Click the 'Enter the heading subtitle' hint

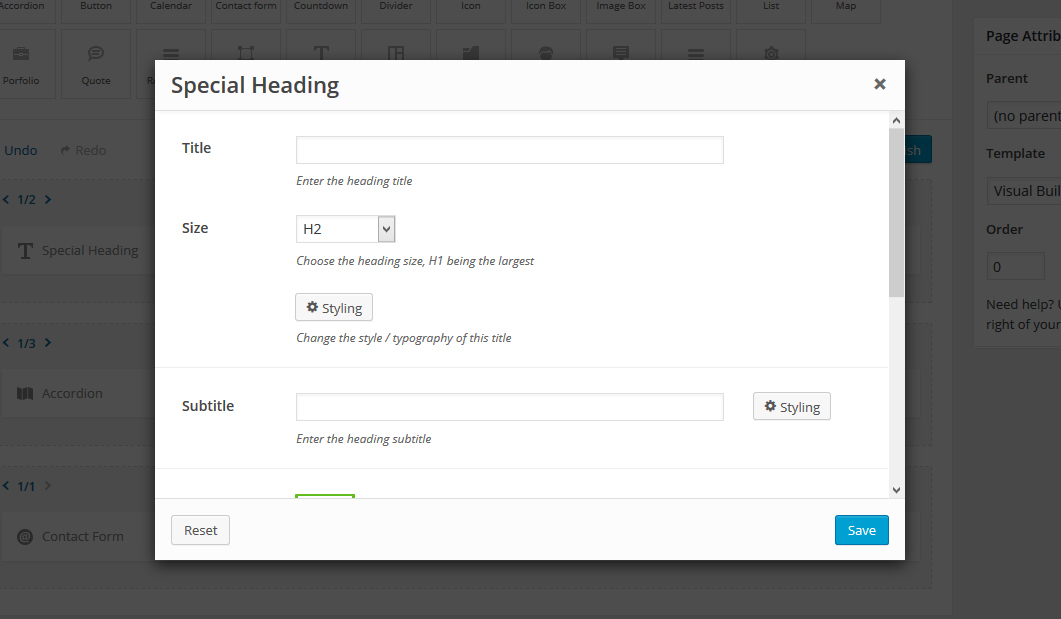tap(363, 438)
